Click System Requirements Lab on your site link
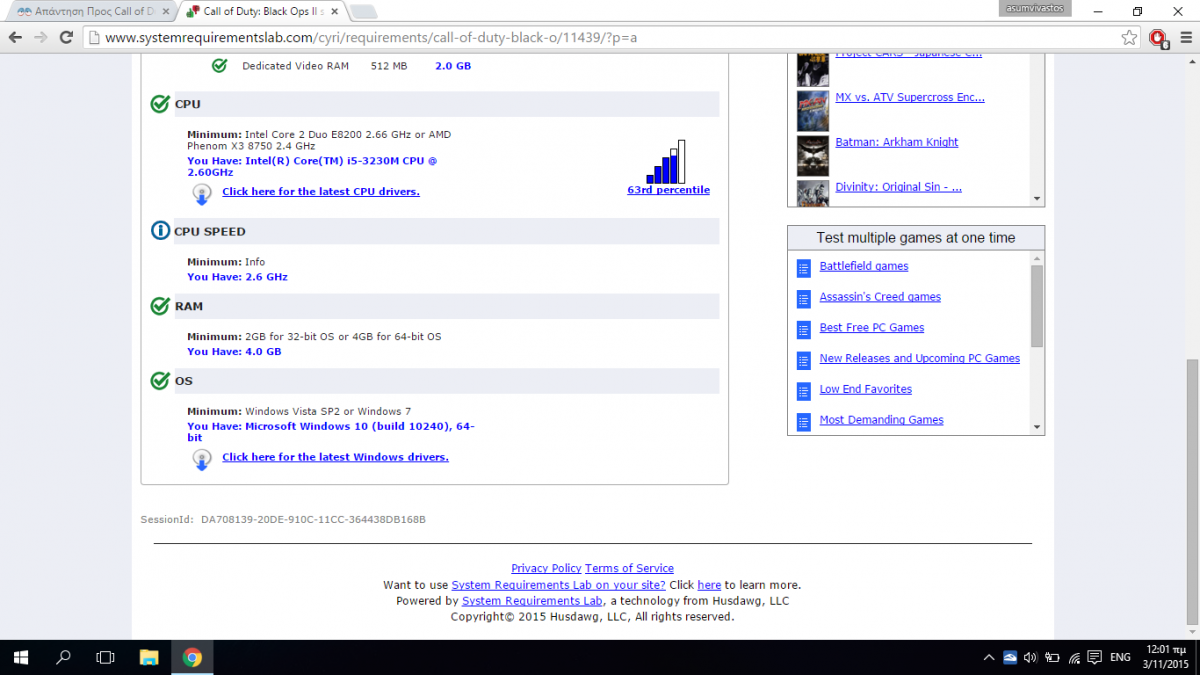1200x675 pixels. [x=558, y=585]
